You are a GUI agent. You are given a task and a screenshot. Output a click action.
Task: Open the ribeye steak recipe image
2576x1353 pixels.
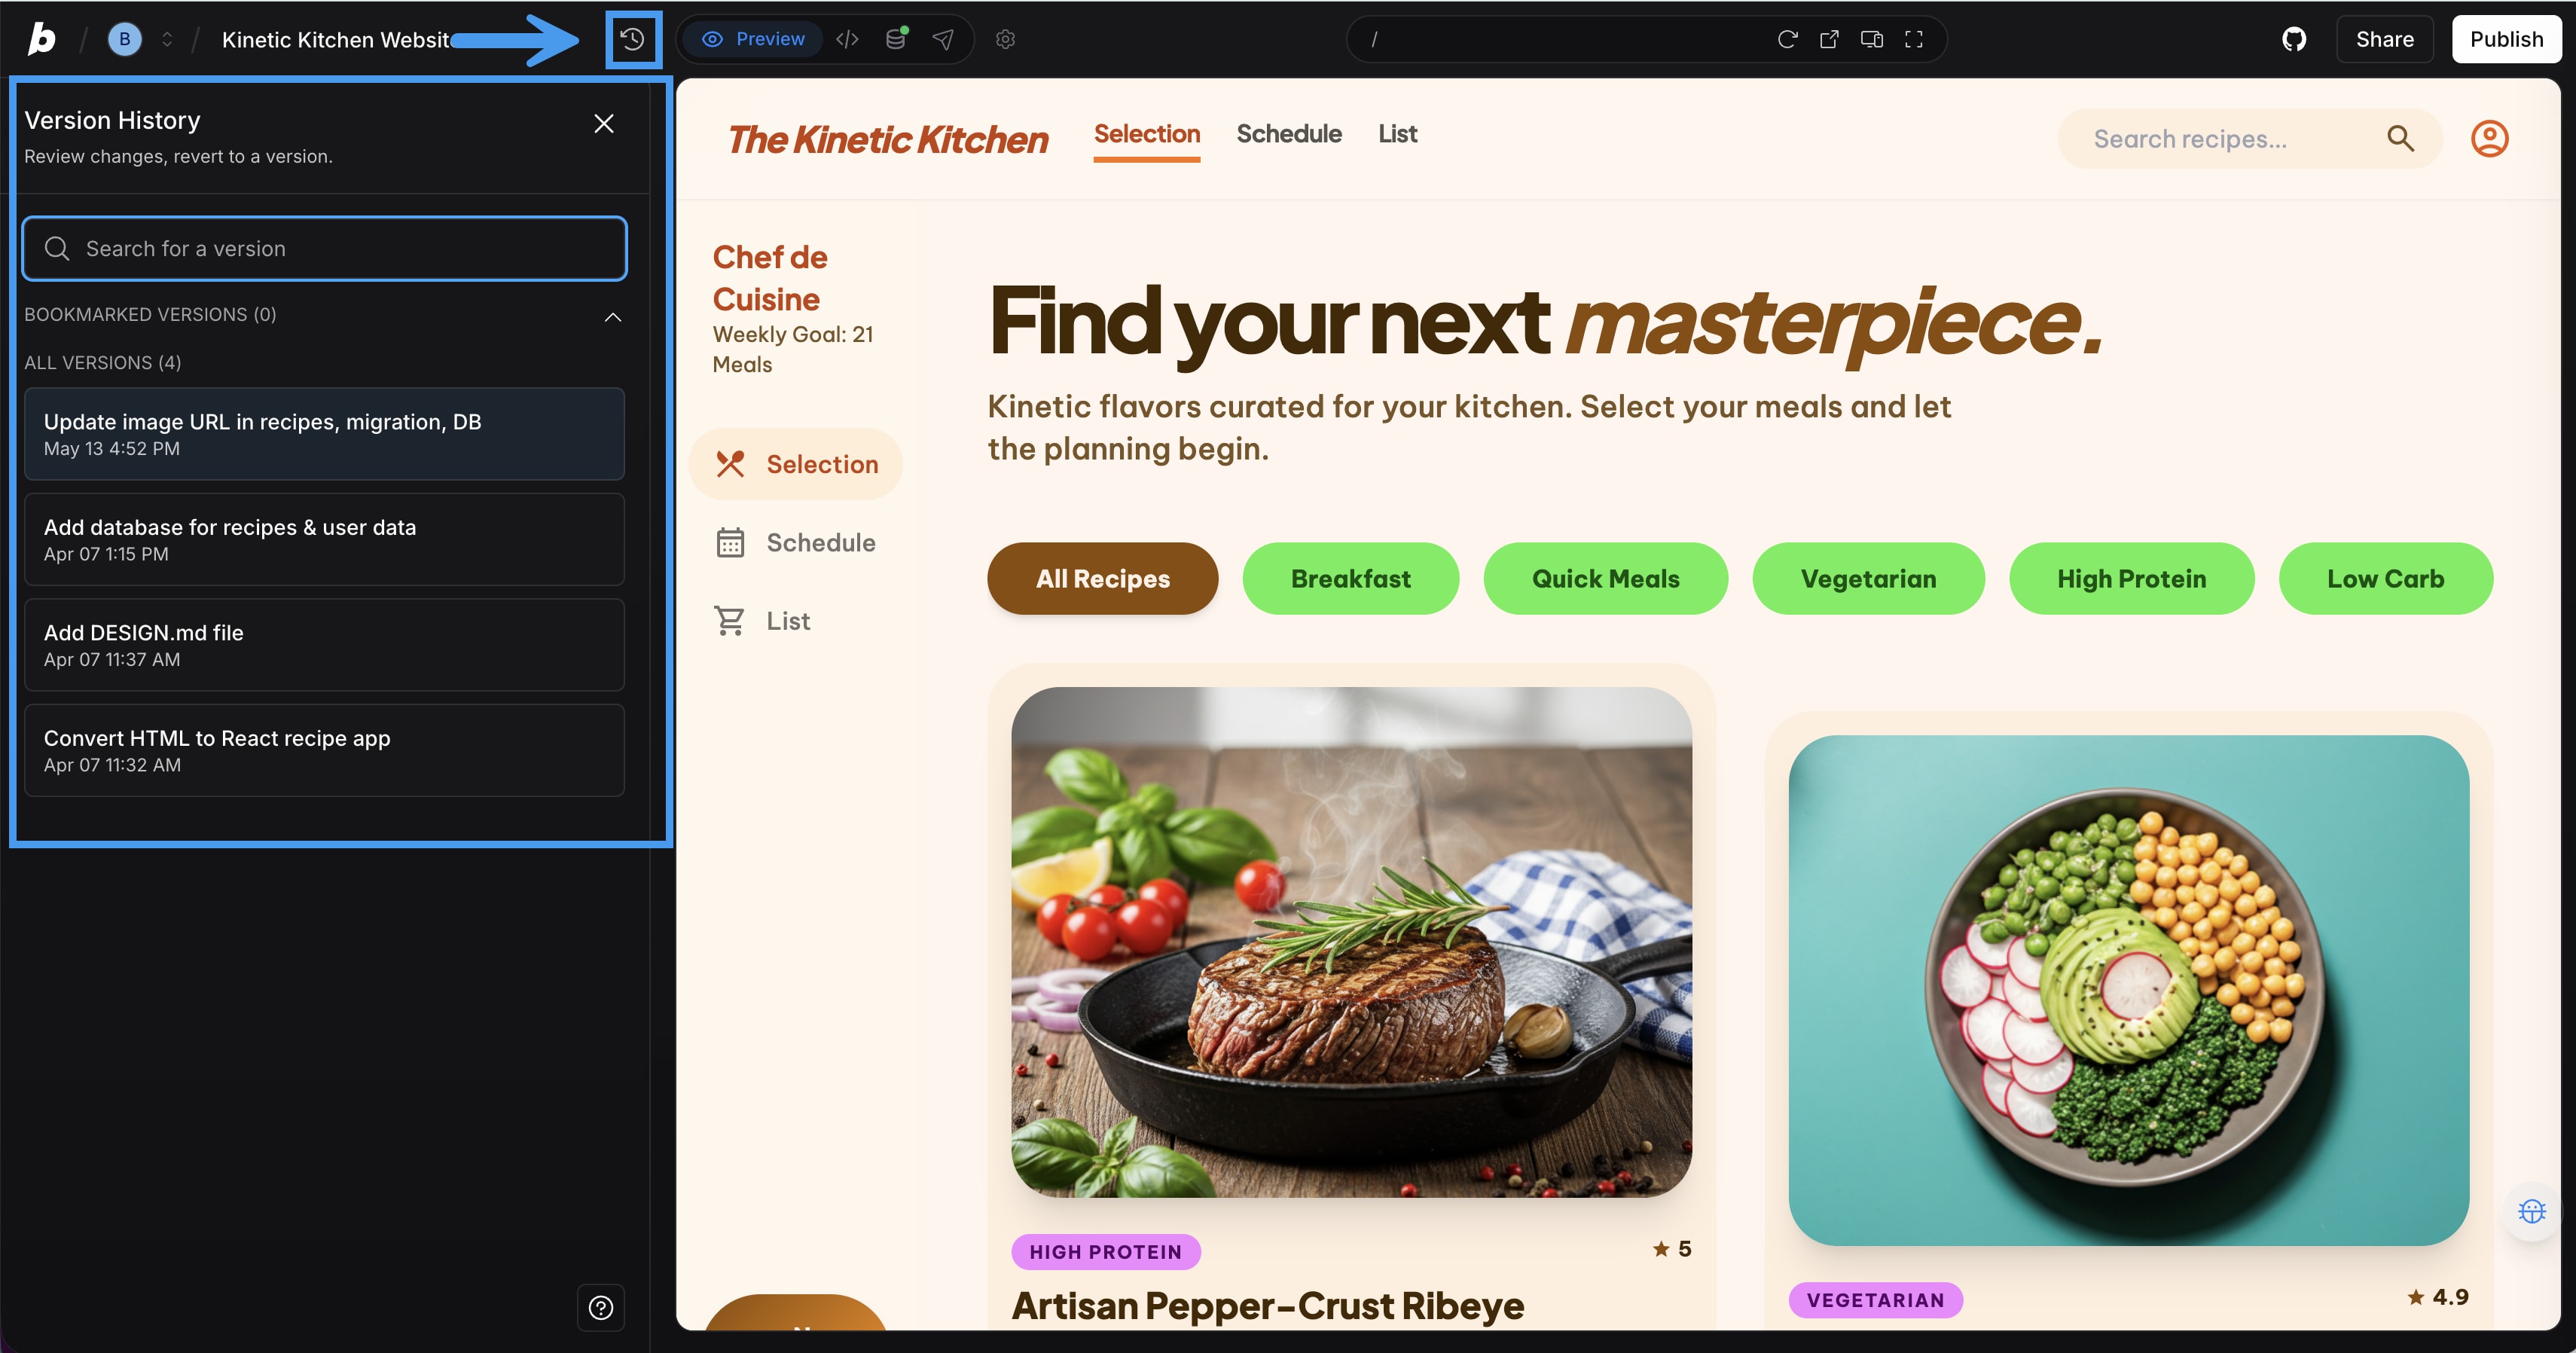(x=1352, y=942)
